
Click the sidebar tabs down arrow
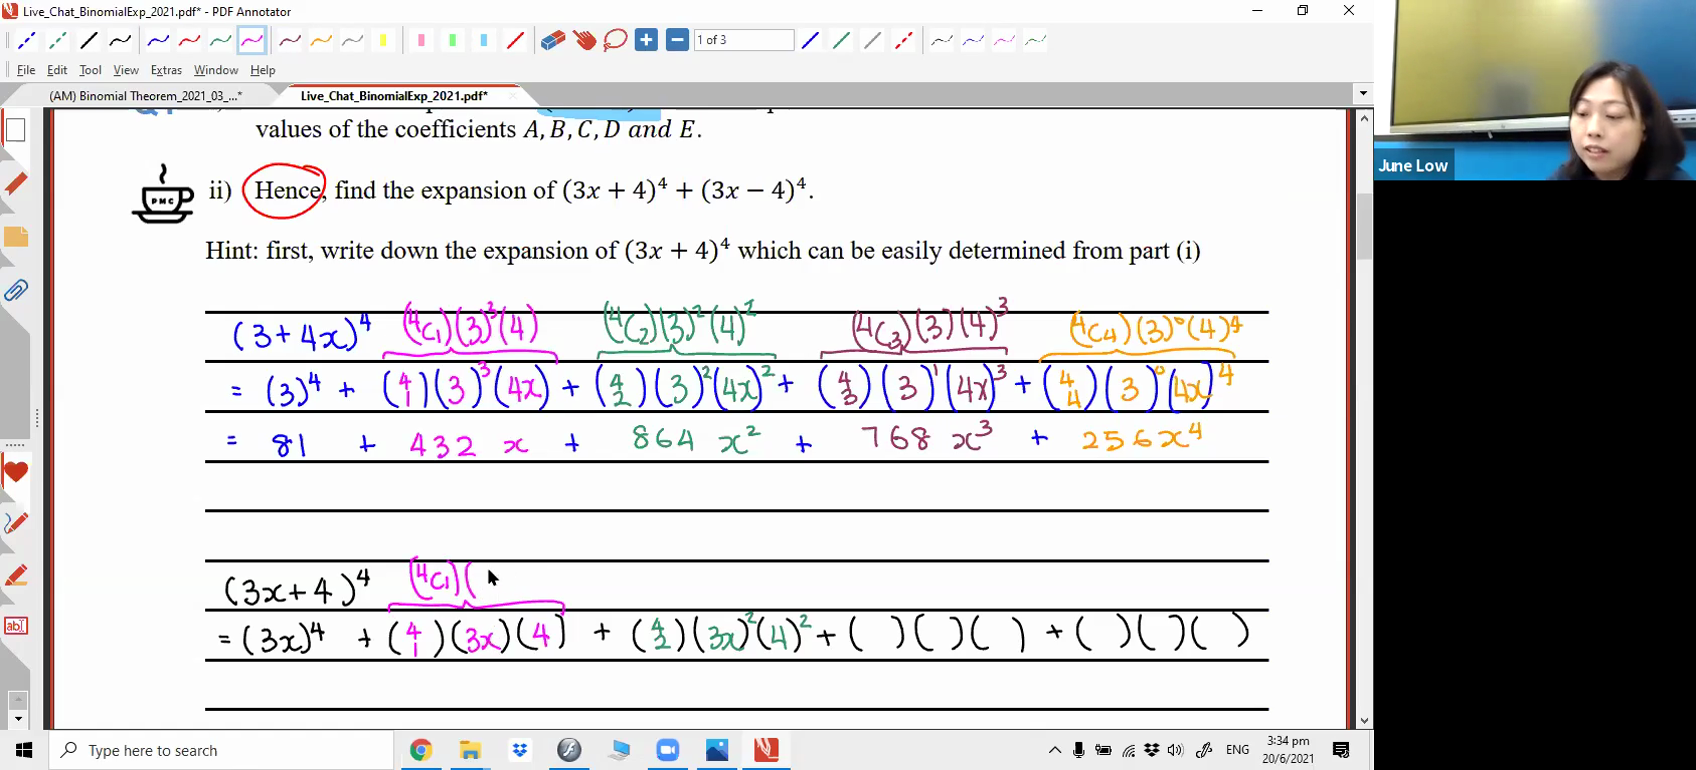(x=17, y=719)
